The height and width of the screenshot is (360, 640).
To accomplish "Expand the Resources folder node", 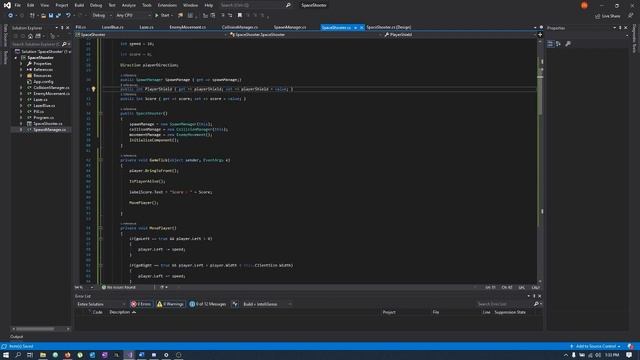I will click(x=21, y=76).
